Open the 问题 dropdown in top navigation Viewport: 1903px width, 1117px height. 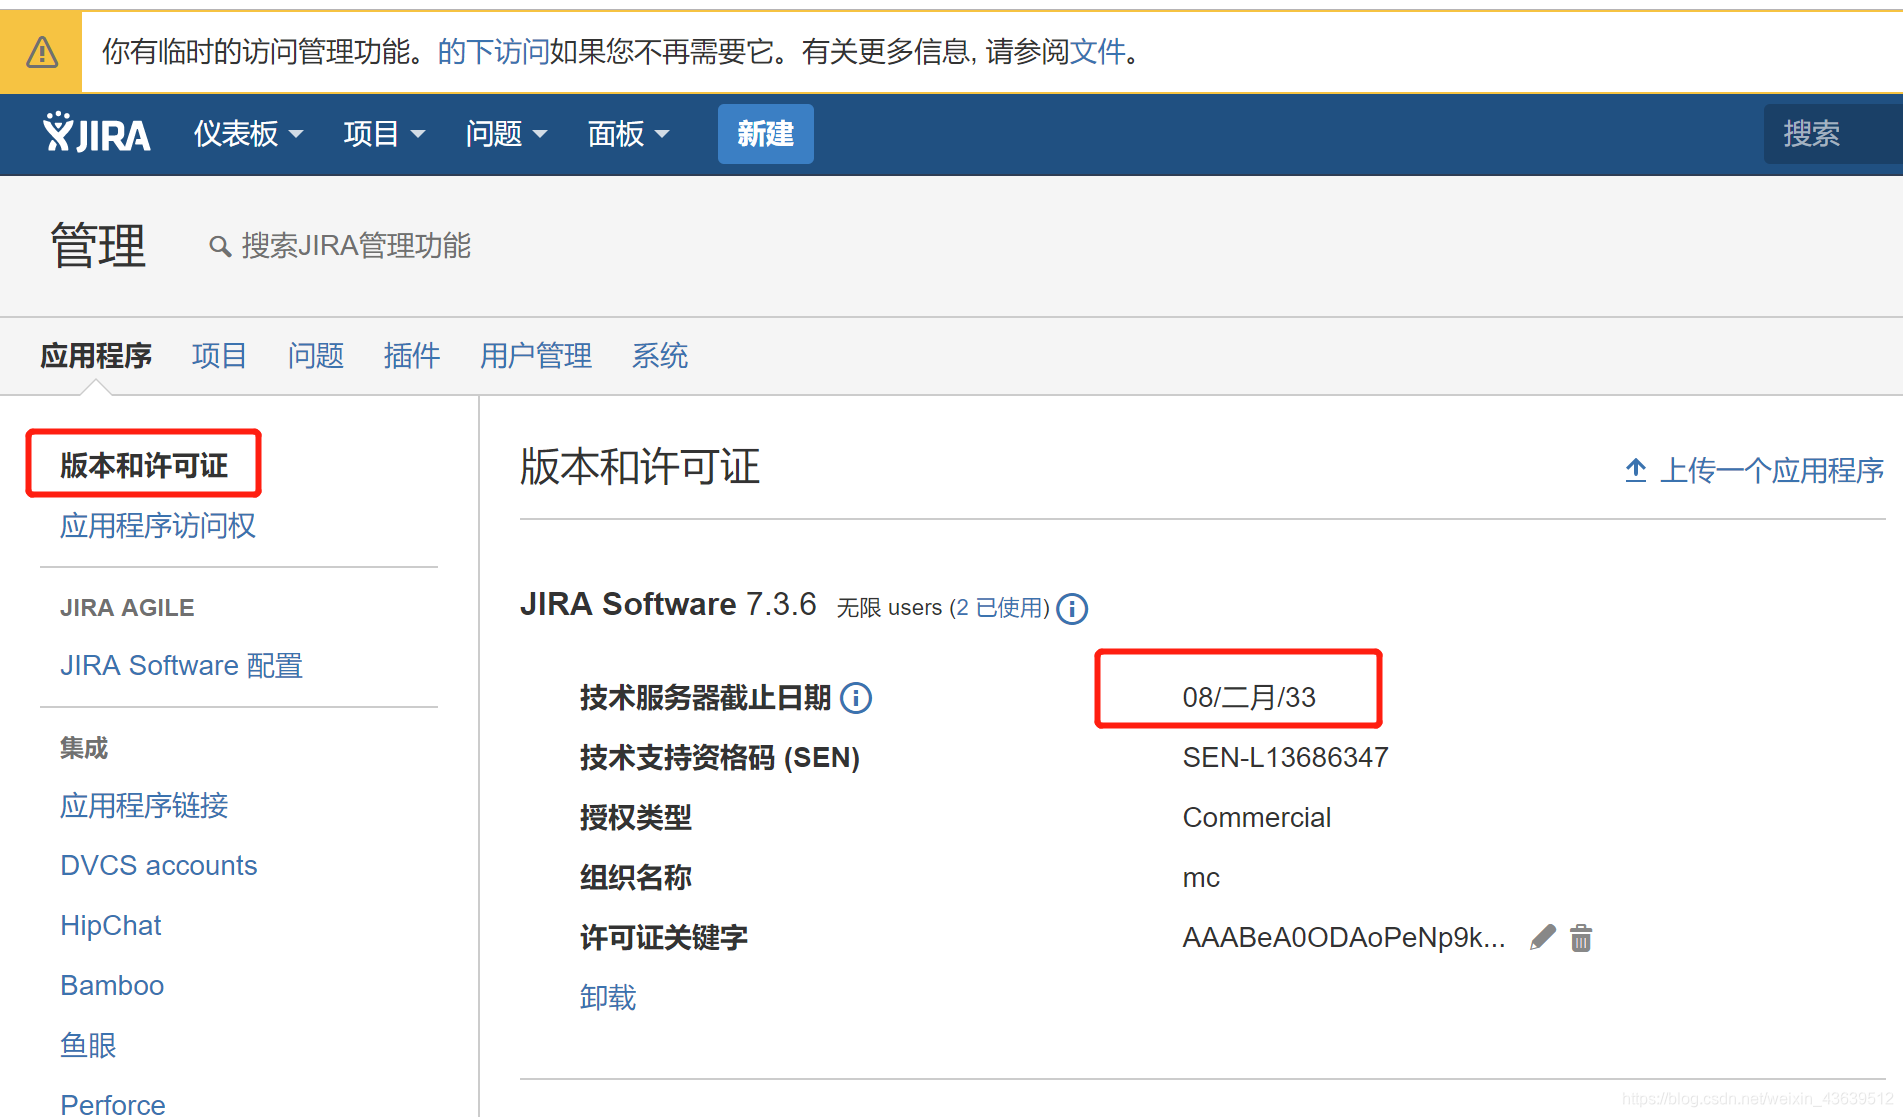506,133
